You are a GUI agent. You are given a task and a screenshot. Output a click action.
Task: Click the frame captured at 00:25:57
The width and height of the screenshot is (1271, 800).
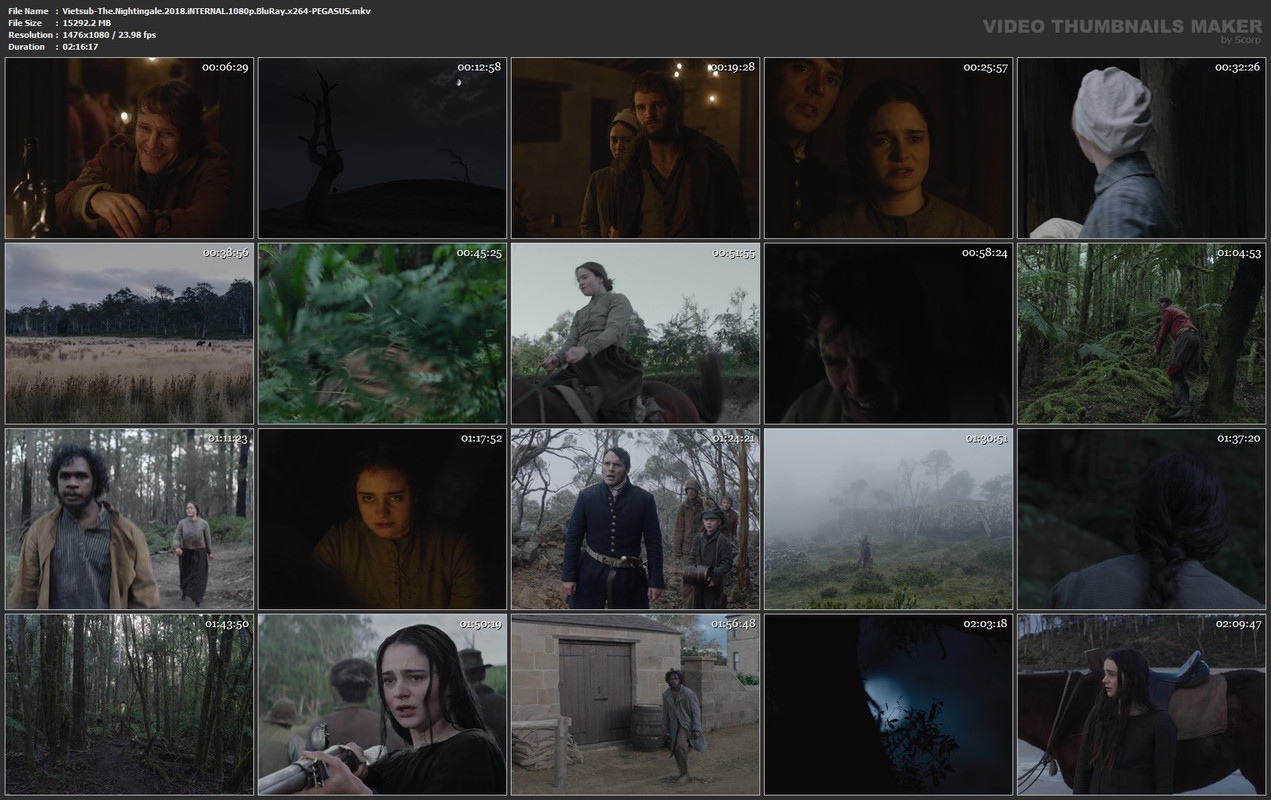(888, 148)
